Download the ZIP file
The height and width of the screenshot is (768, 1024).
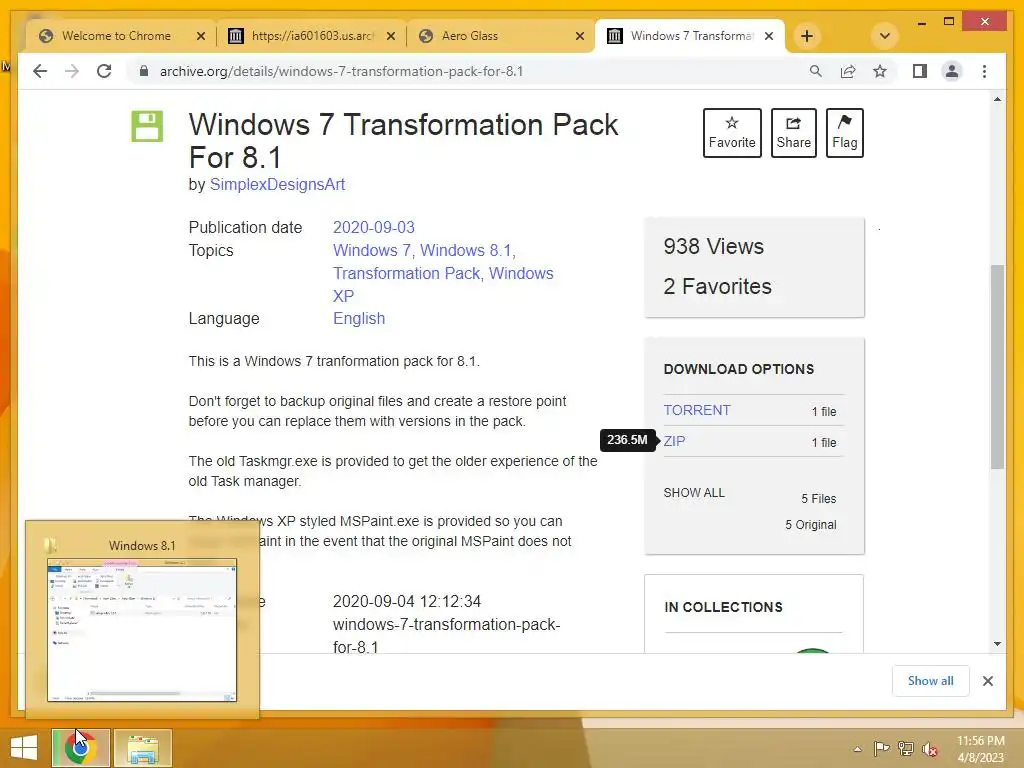pos(674,441)
